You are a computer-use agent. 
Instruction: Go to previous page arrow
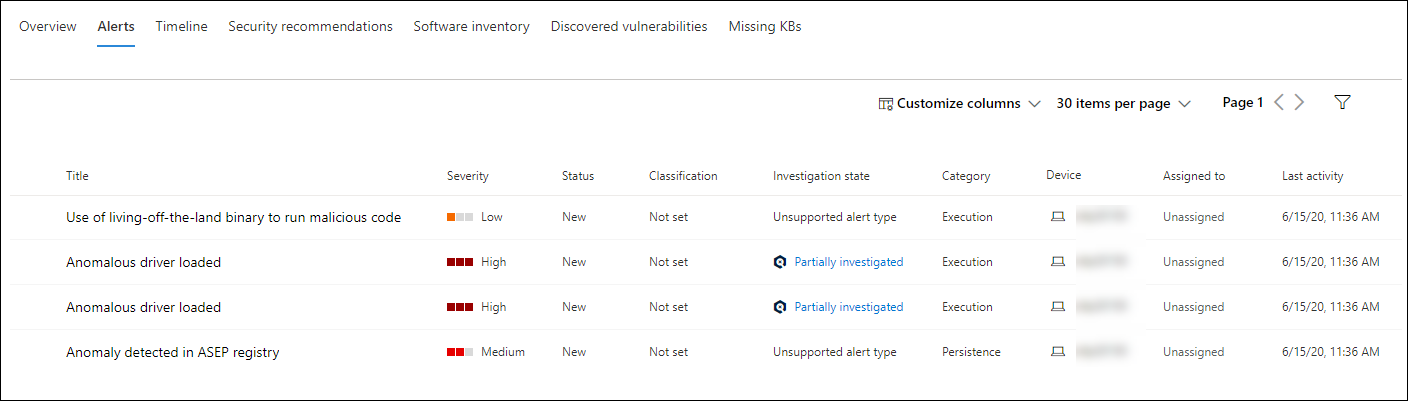point(1279,103)
